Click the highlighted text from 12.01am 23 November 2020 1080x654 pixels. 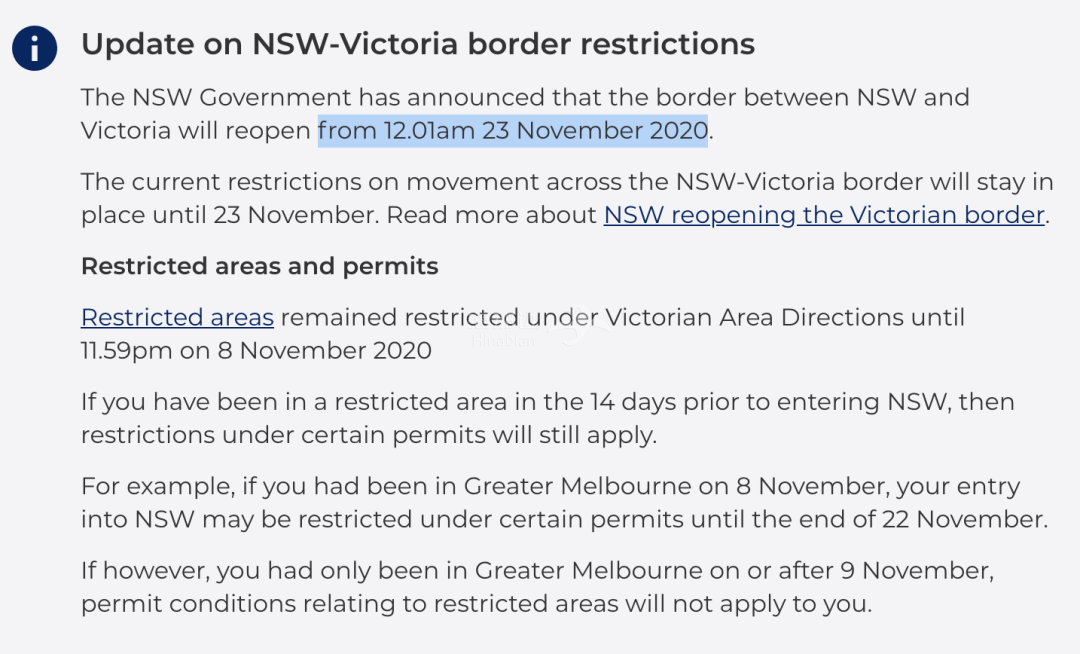[513, 131]
